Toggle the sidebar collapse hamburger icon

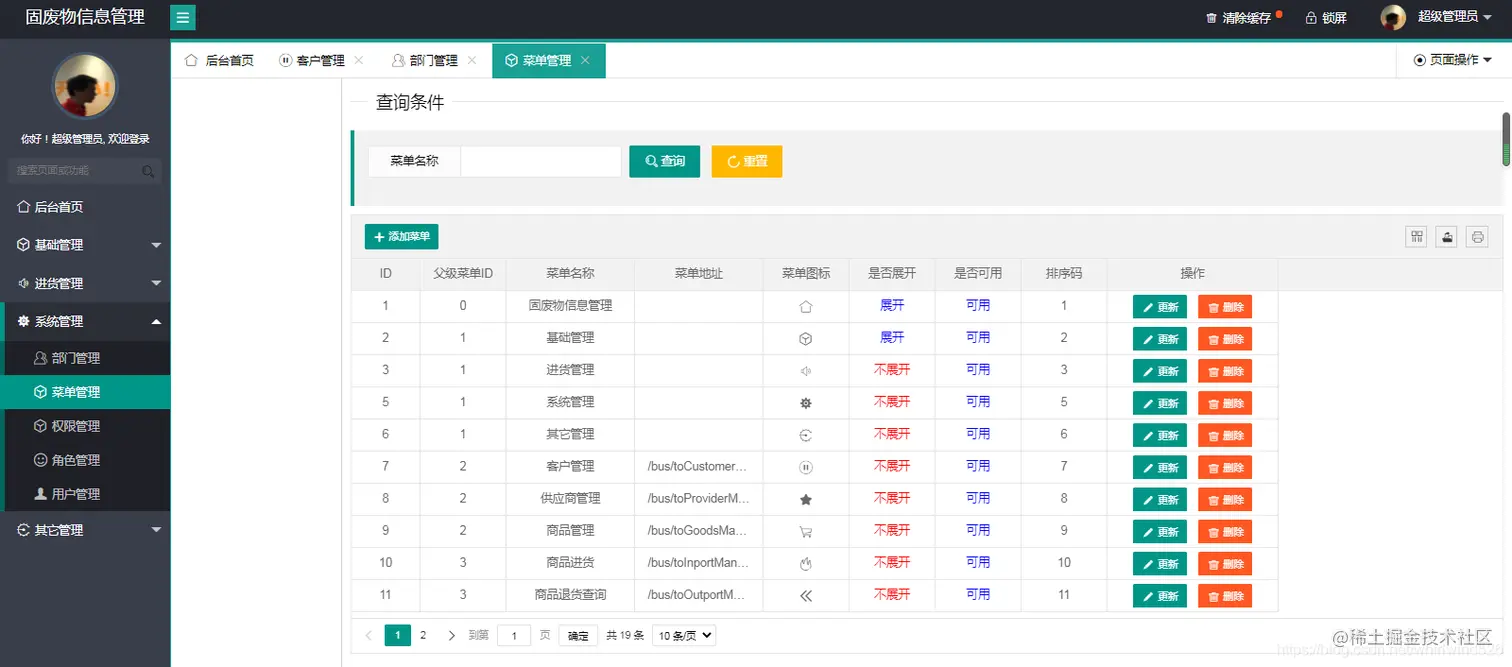pyautogui.click(x=183, y=17)
